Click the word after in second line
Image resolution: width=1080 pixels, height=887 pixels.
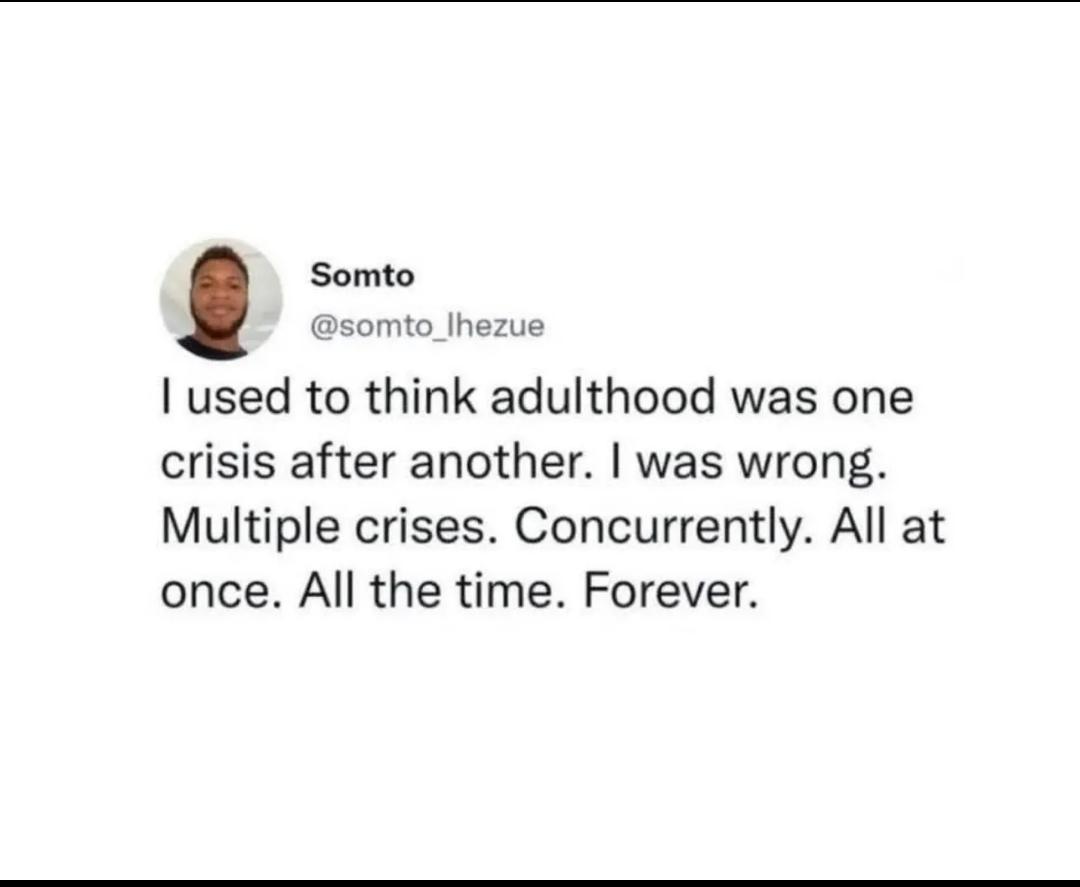click(x=343, y=462)
